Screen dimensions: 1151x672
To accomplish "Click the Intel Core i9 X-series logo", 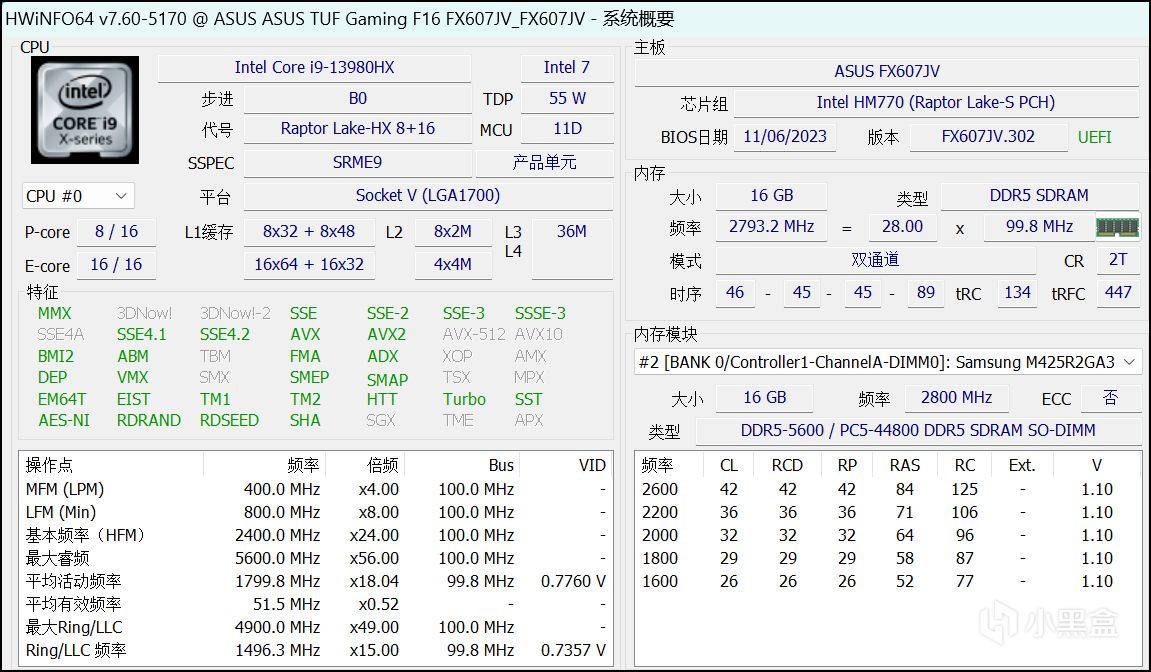I will point(85,110).
